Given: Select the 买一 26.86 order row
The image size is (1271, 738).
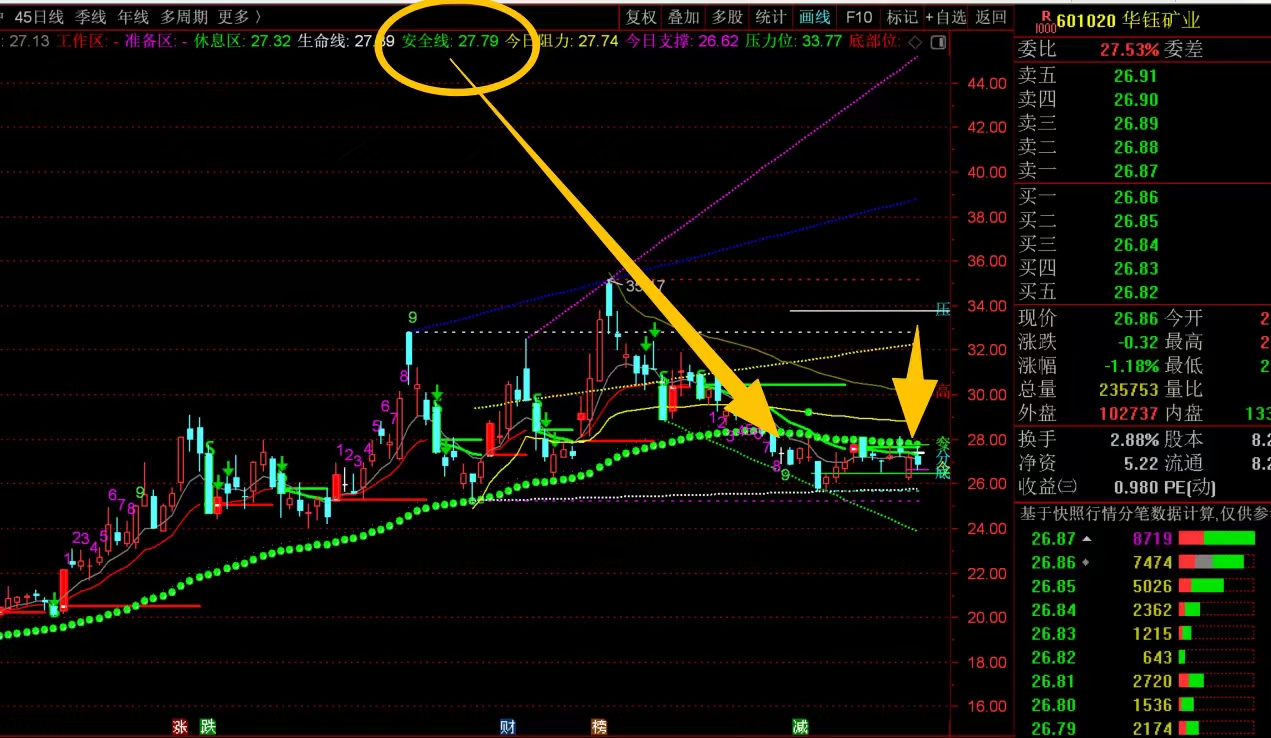Looking at the screenshot, I should click(x=1142, y=198).
